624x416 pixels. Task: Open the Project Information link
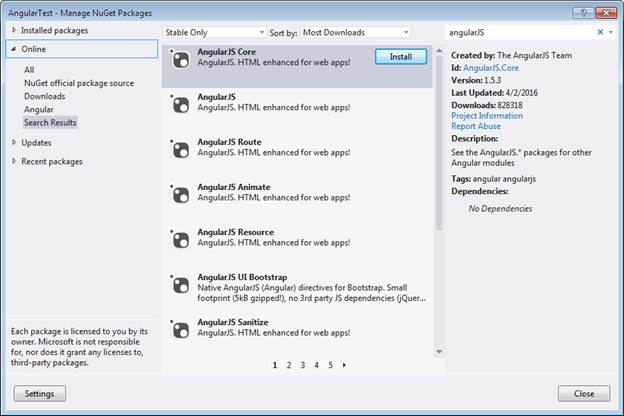tap(487, 116)
